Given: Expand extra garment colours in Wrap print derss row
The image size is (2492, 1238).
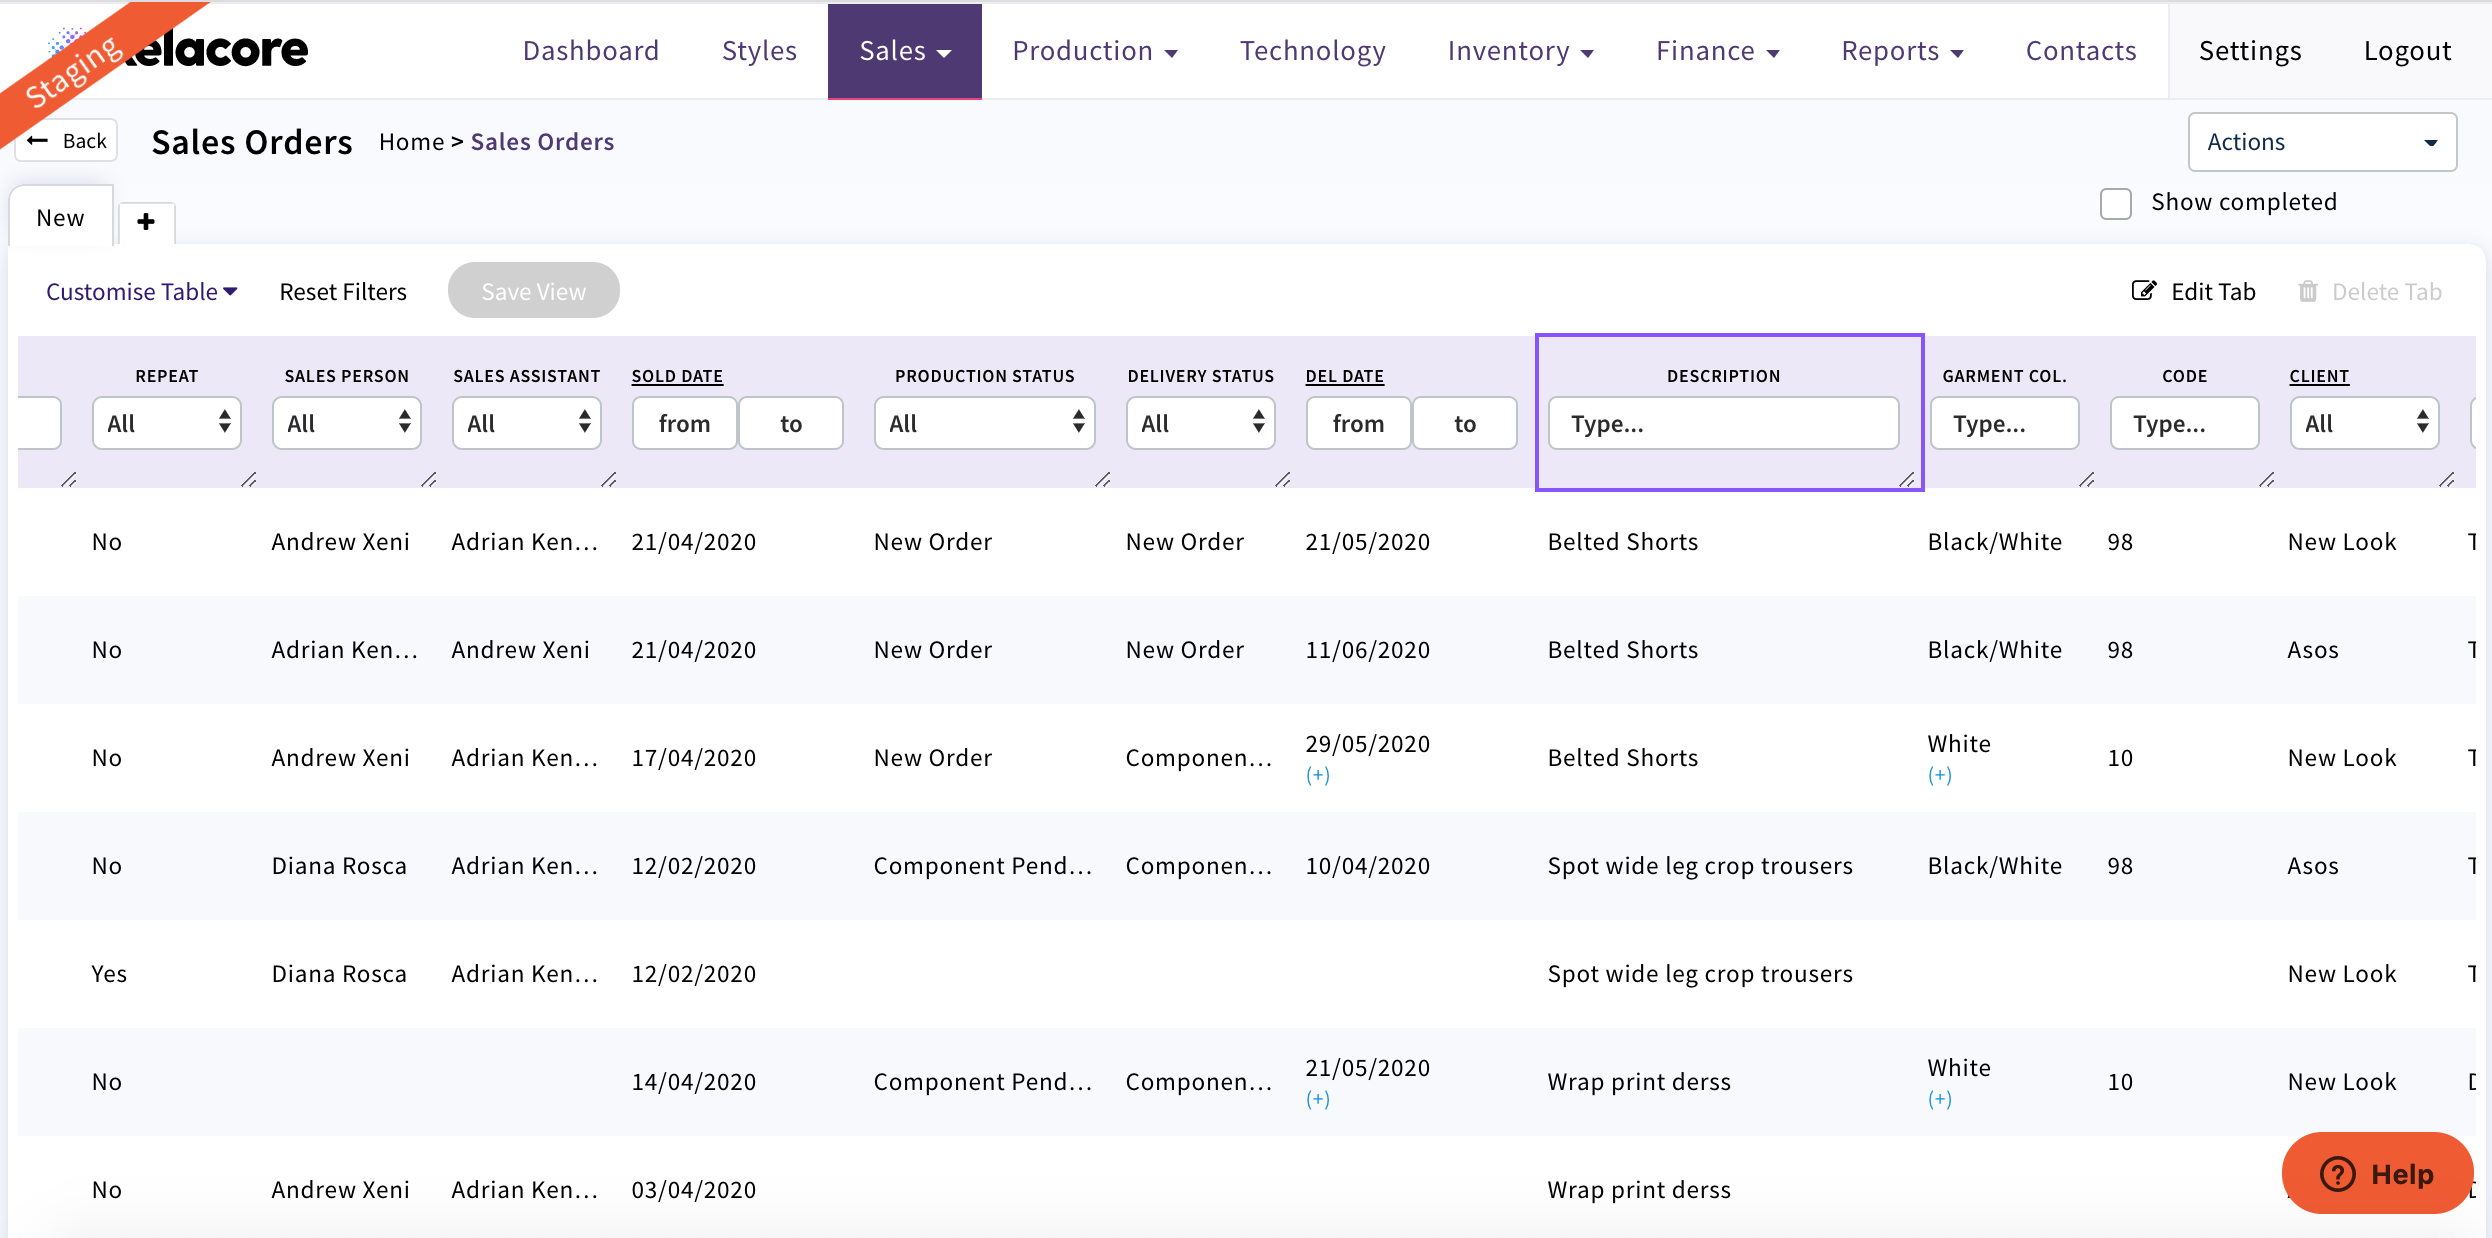Looking at the screenshot, I should 1940,1099.
